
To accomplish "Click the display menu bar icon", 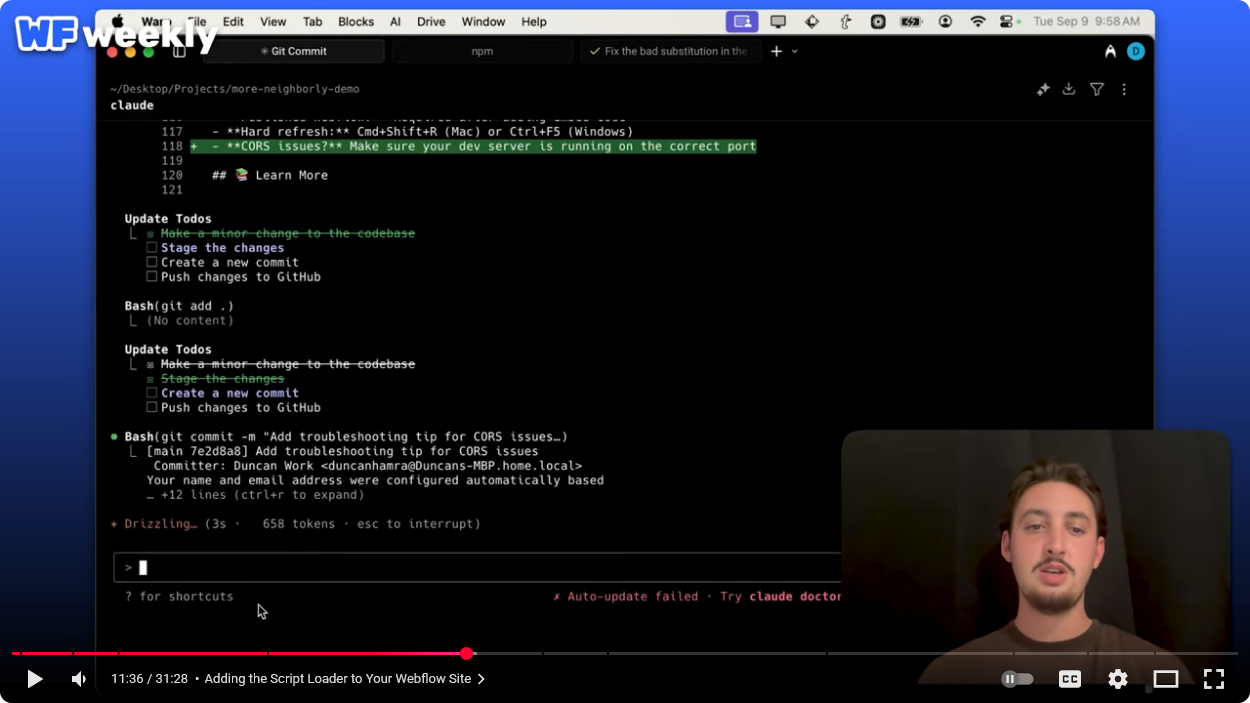I will (778, 21).
